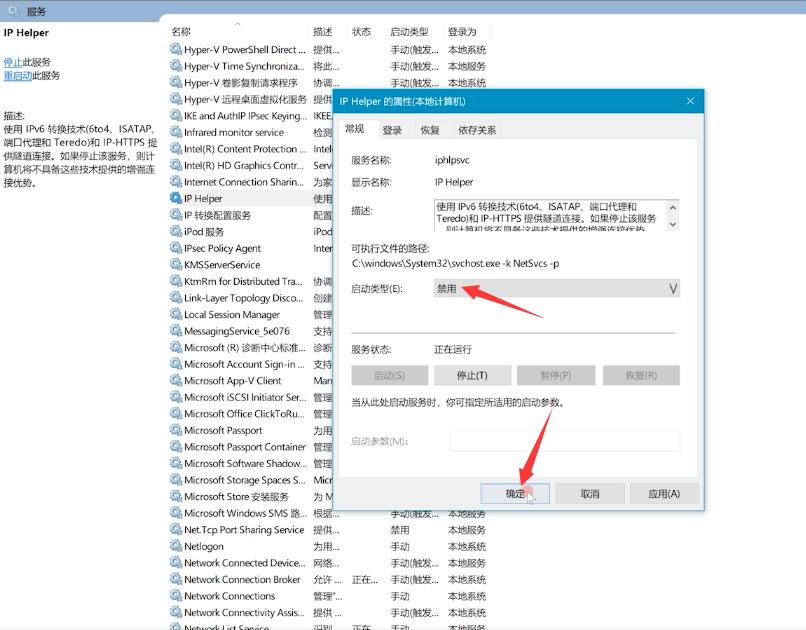Click the Intel(R) HD Graphics Control icon

click(176, 165)
